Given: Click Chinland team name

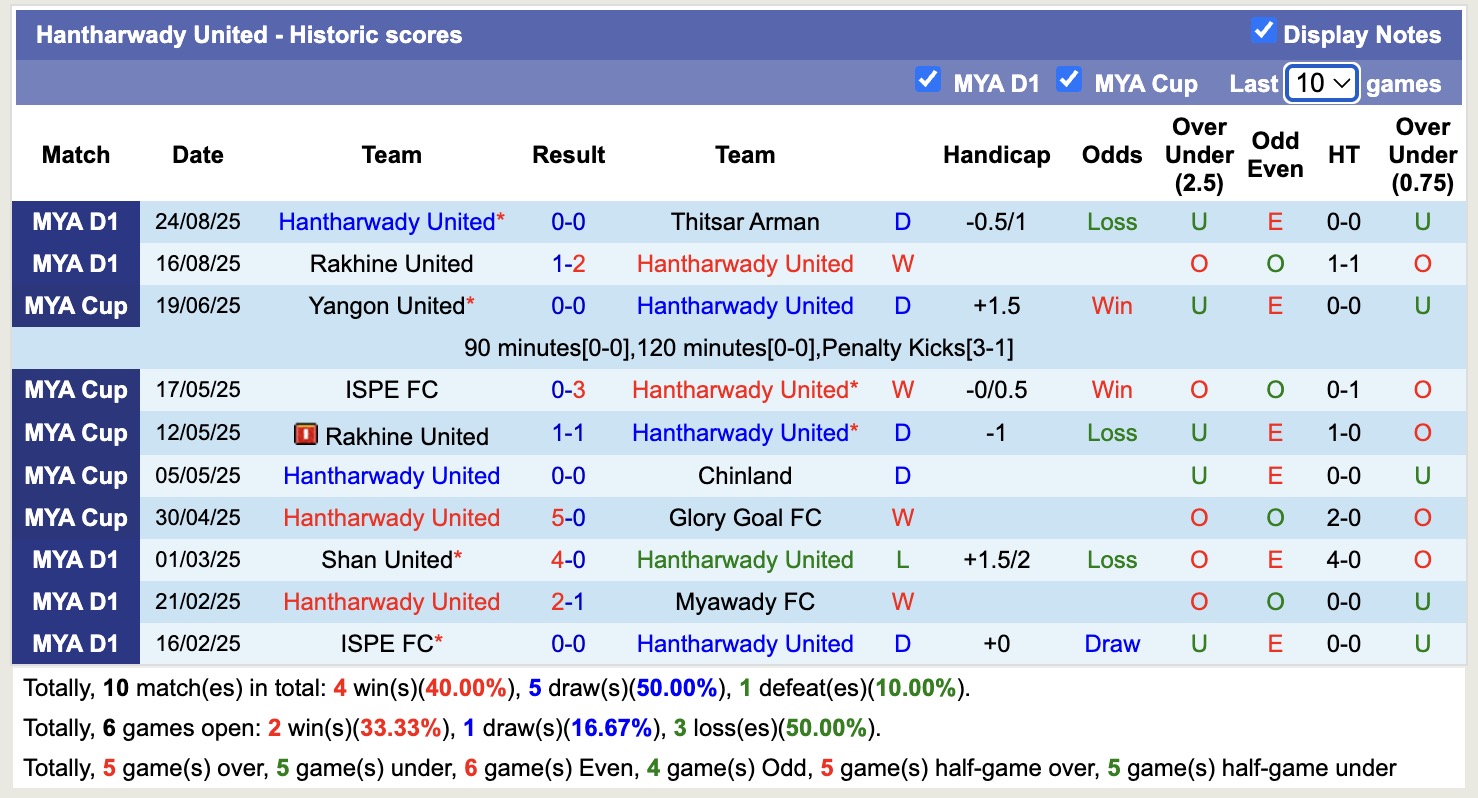Looking at the screenshot, I should coord(745,476).
